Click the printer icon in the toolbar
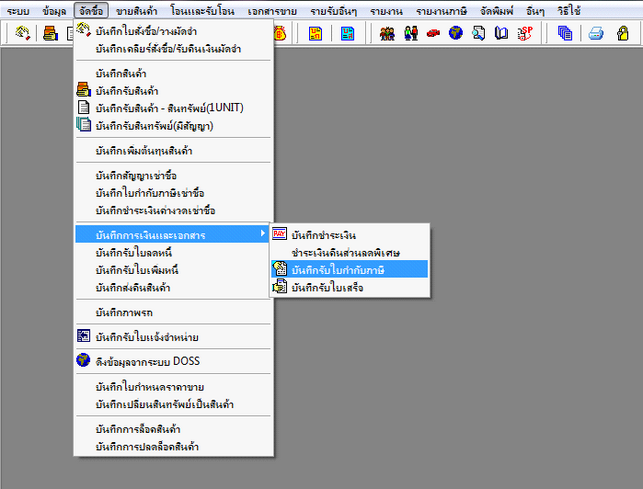Viewport: 643px width, 489px height. click(596, 33)
